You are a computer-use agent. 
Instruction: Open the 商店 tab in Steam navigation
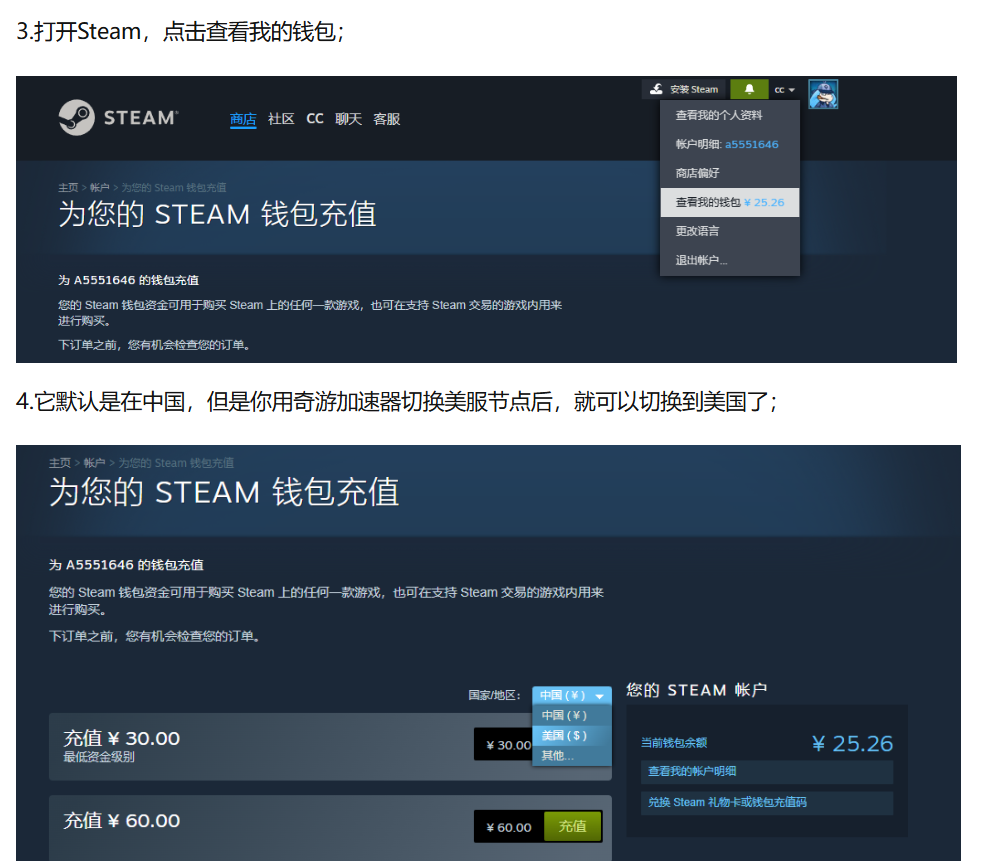(x=243, y=119)
